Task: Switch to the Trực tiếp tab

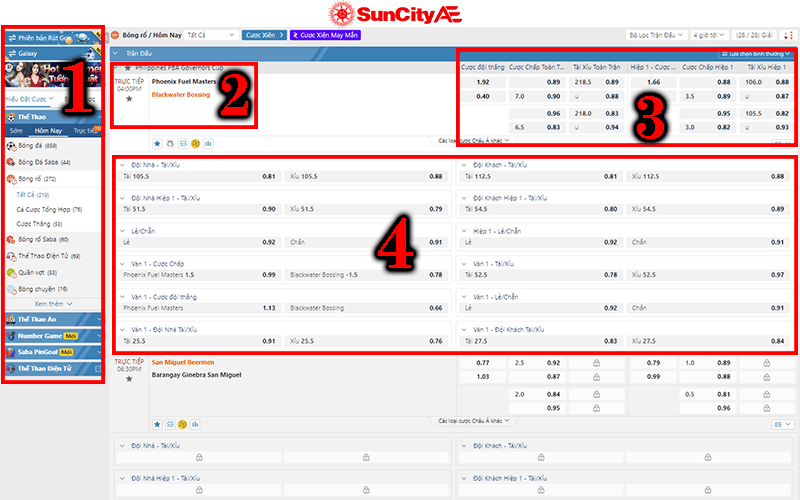Action: [x=84, y=131]
